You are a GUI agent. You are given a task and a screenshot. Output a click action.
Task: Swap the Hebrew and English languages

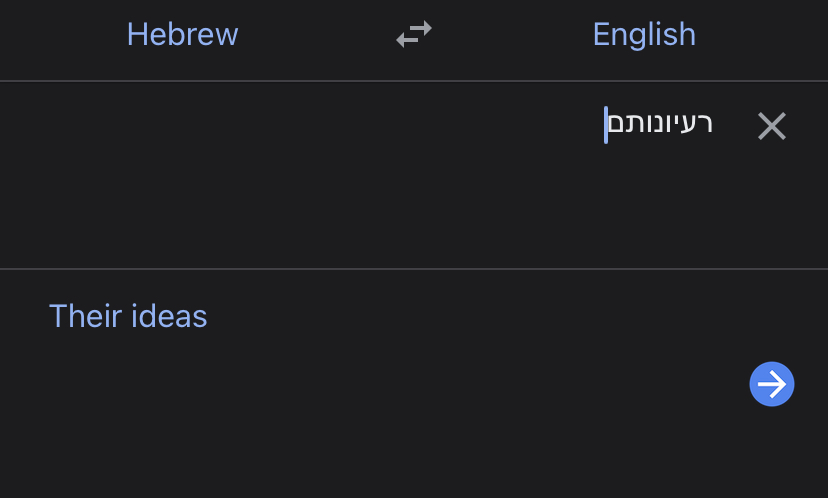(x=414, y=35)
